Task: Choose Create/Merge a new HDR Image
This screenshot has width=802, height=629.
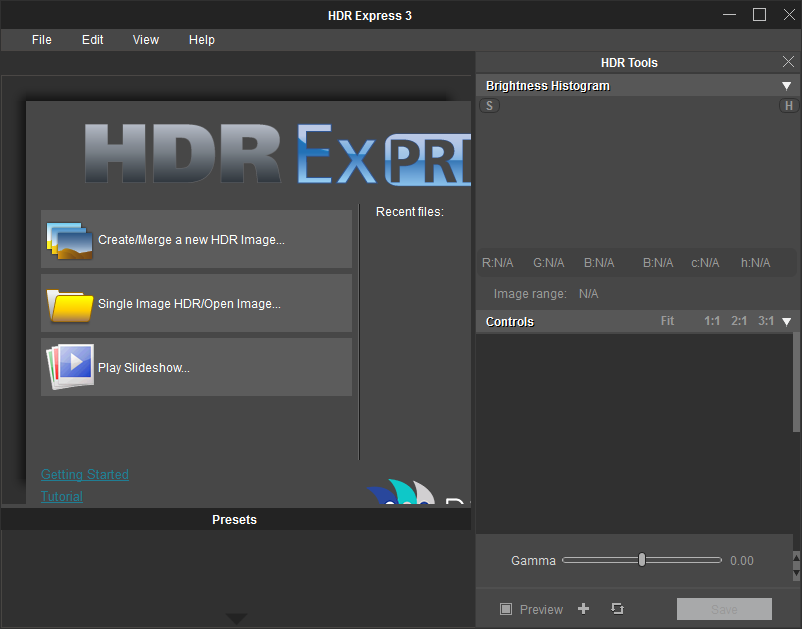Action: click(196, 239)
